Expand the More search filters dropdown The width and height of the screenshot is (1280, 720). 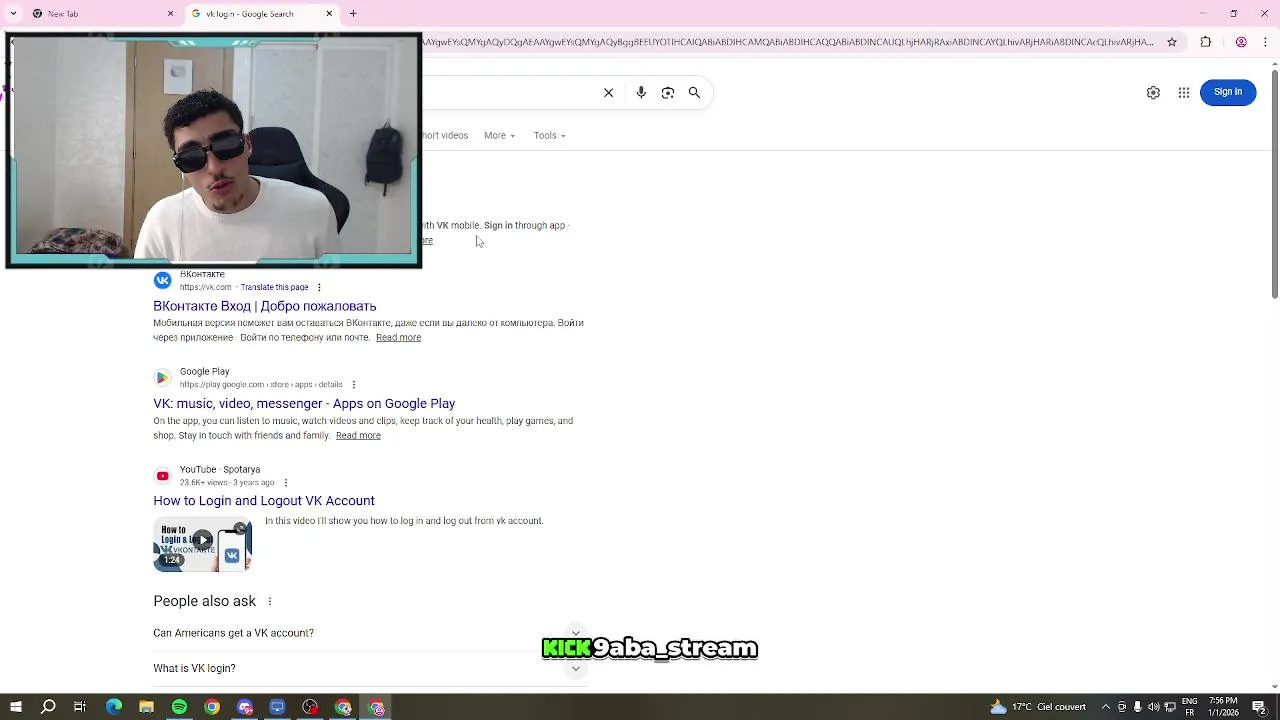point(499,135)
